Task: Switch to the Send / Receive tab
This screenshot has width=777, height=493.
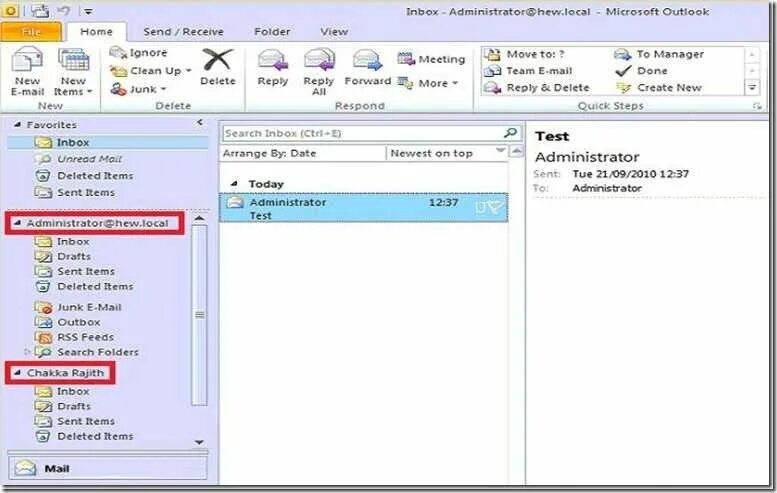Action: click(x=183, y=32)
